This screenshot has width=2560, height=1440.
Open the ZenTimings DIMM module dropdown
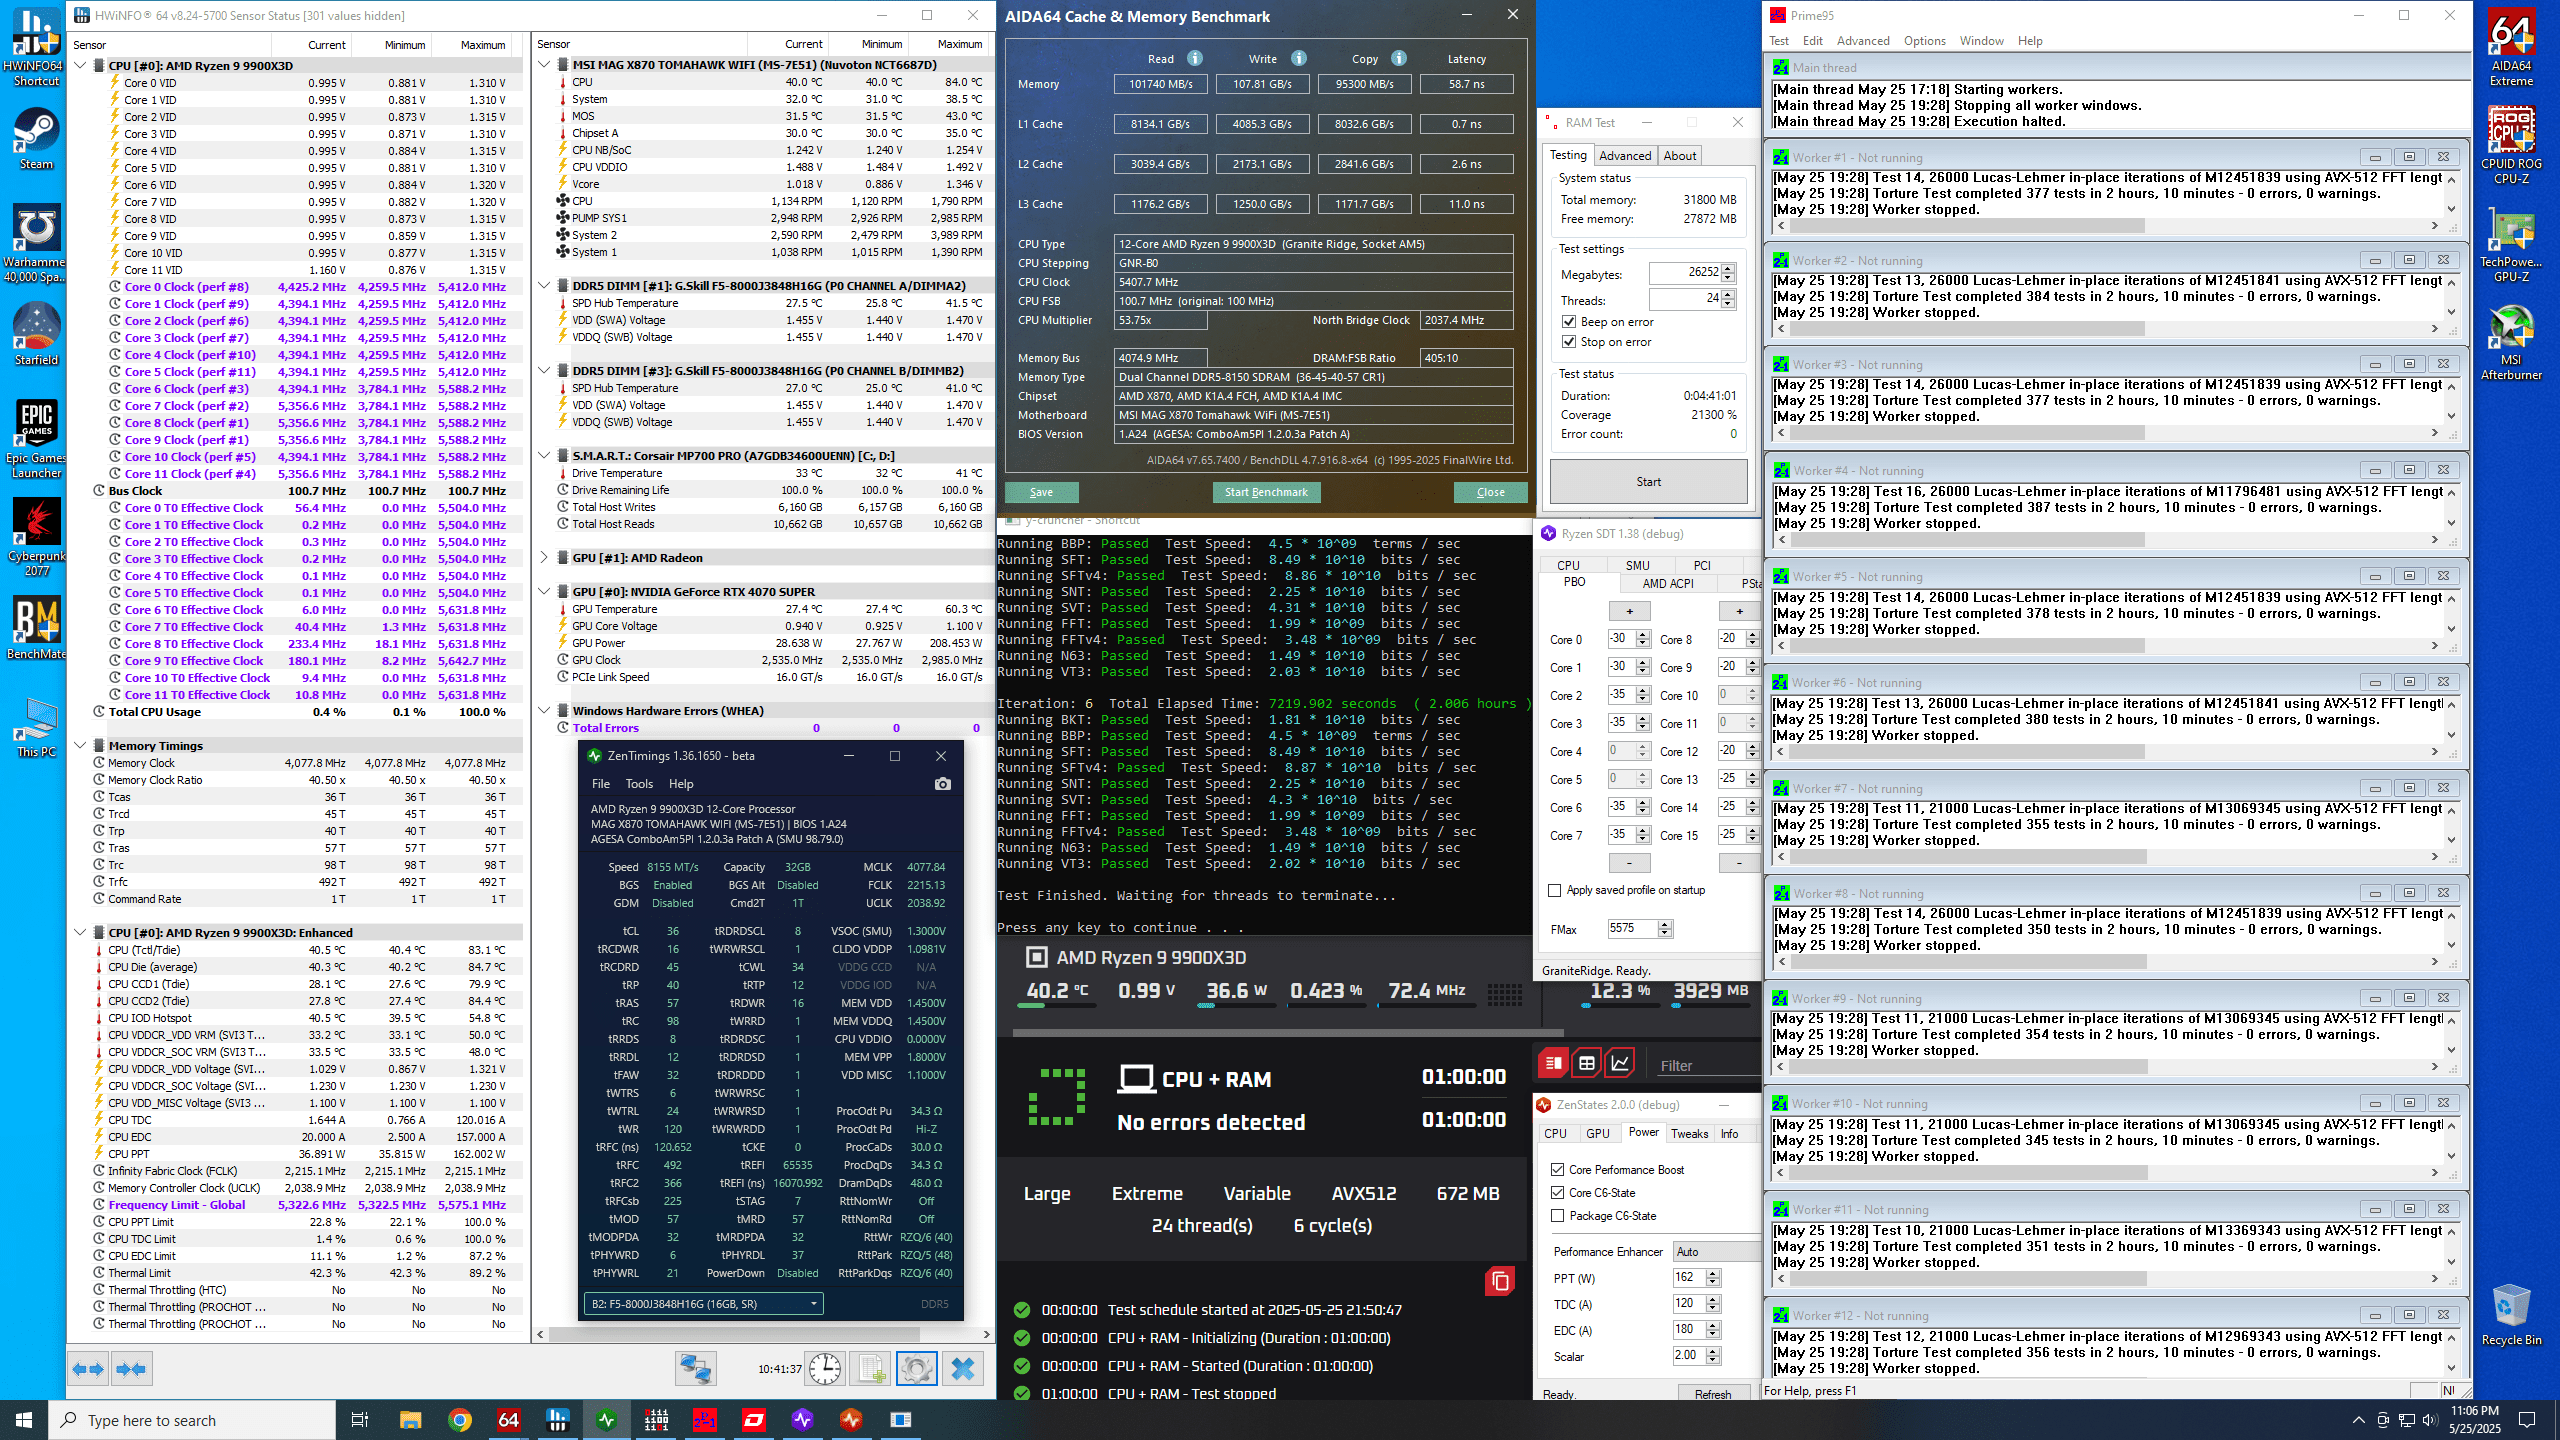click(704, 1303)
